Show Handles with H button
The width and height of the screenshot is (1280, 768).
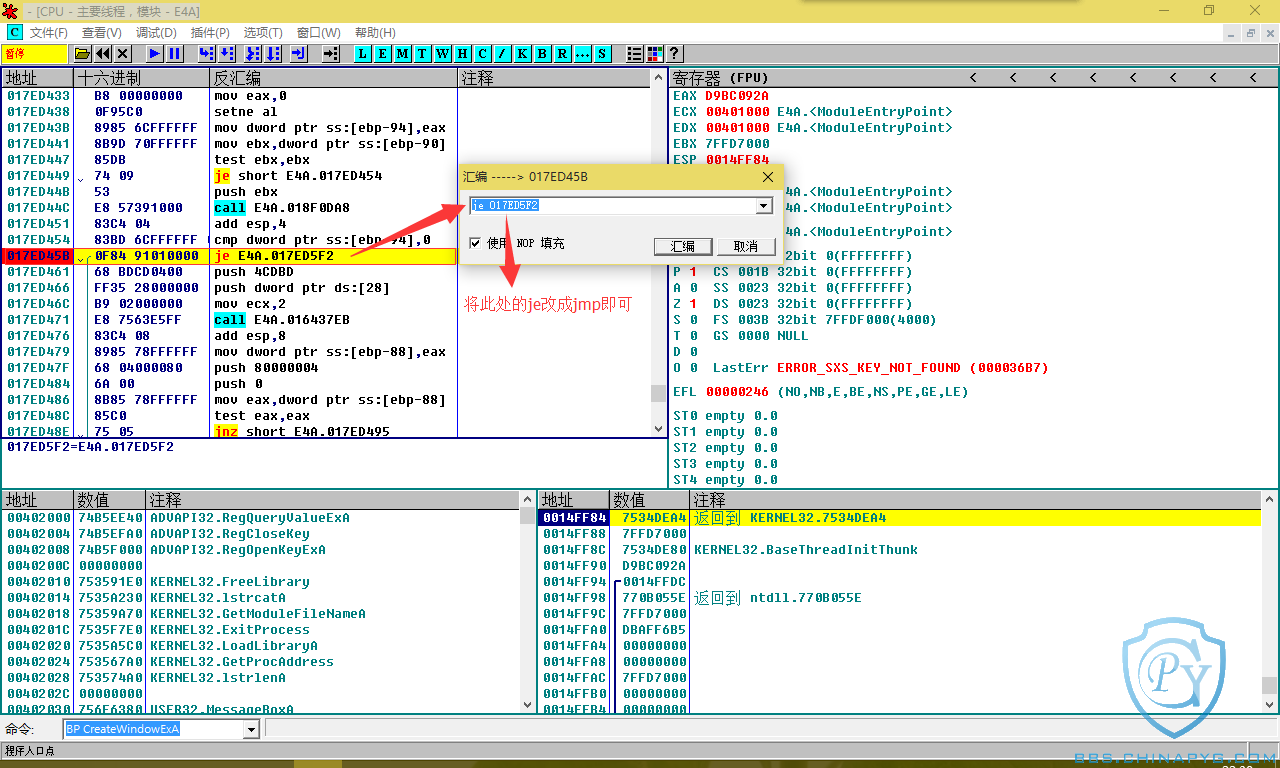(x=463, y=54)
